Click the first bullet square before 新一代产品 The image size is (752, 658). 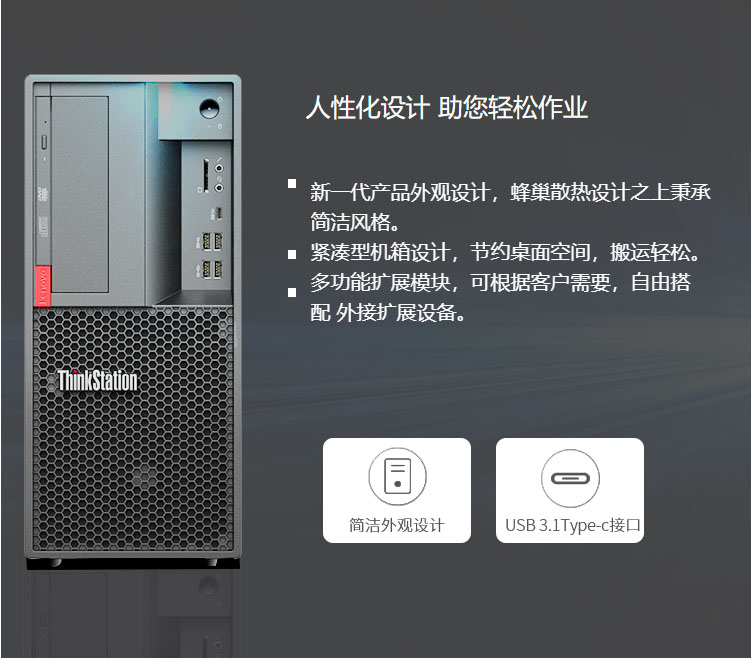292,184
